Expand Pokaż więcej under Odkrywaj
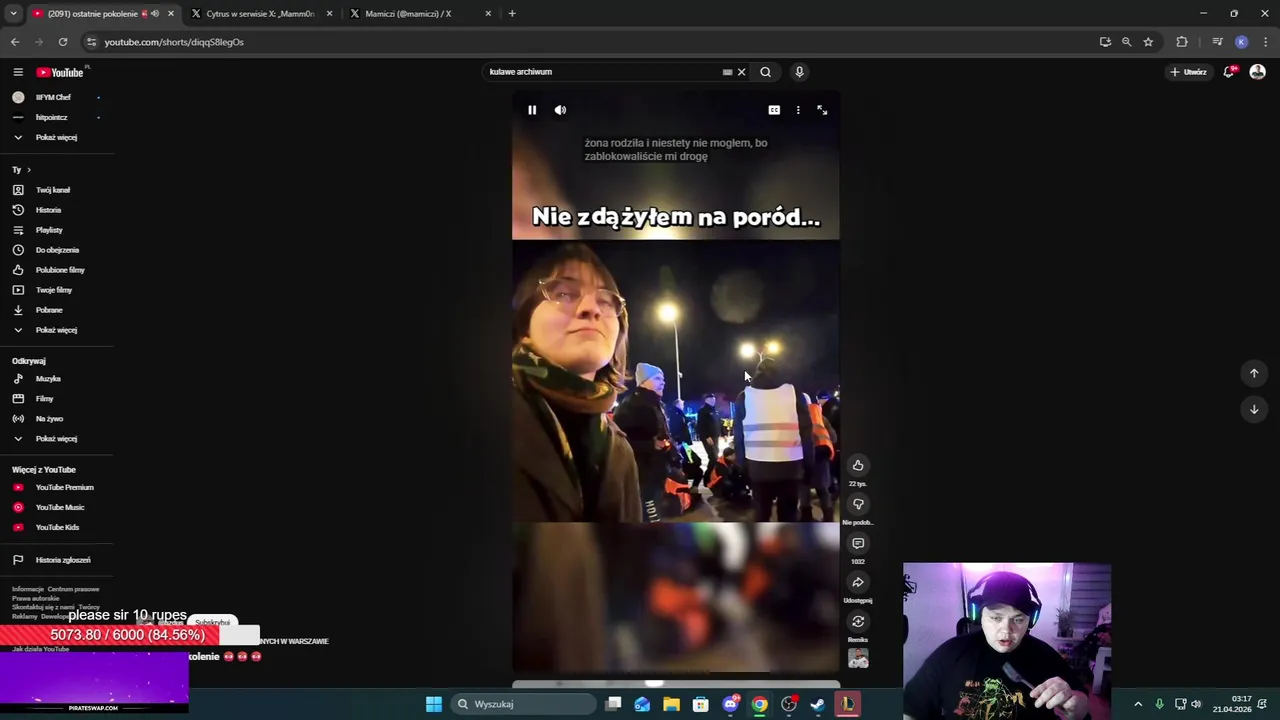The image size is (1280, 720). click(55, 439)
